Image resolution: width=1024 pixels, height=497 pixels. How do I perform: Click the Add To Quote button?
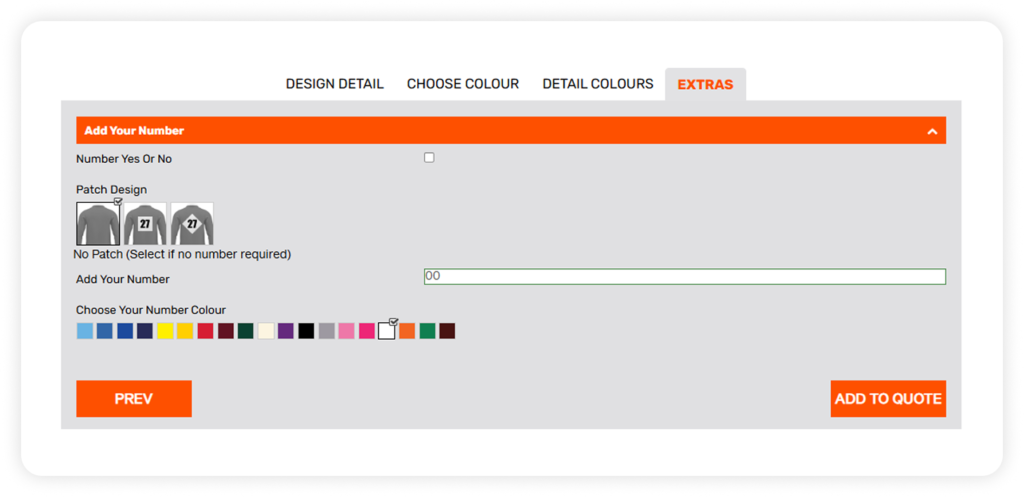tap(887, 399)
